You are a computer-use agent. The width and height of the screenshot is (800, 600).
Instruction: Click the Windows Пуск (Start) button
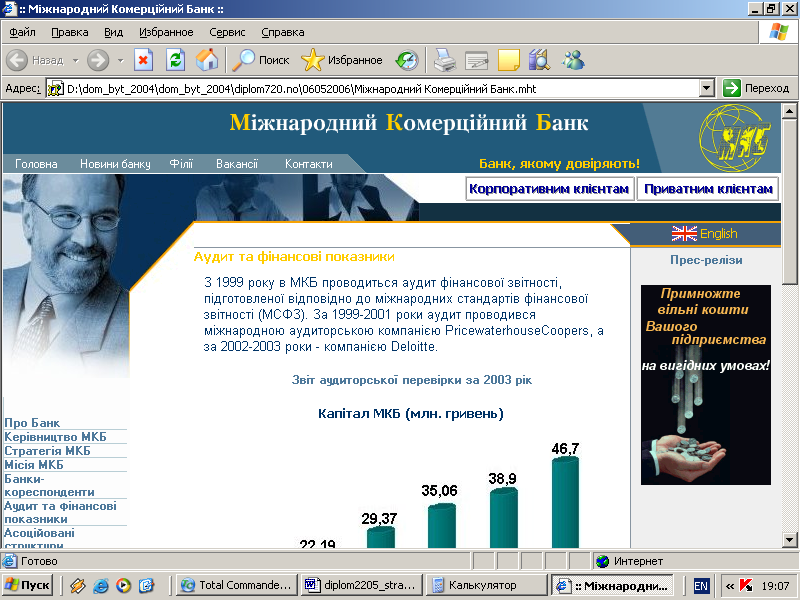[28, 585]
